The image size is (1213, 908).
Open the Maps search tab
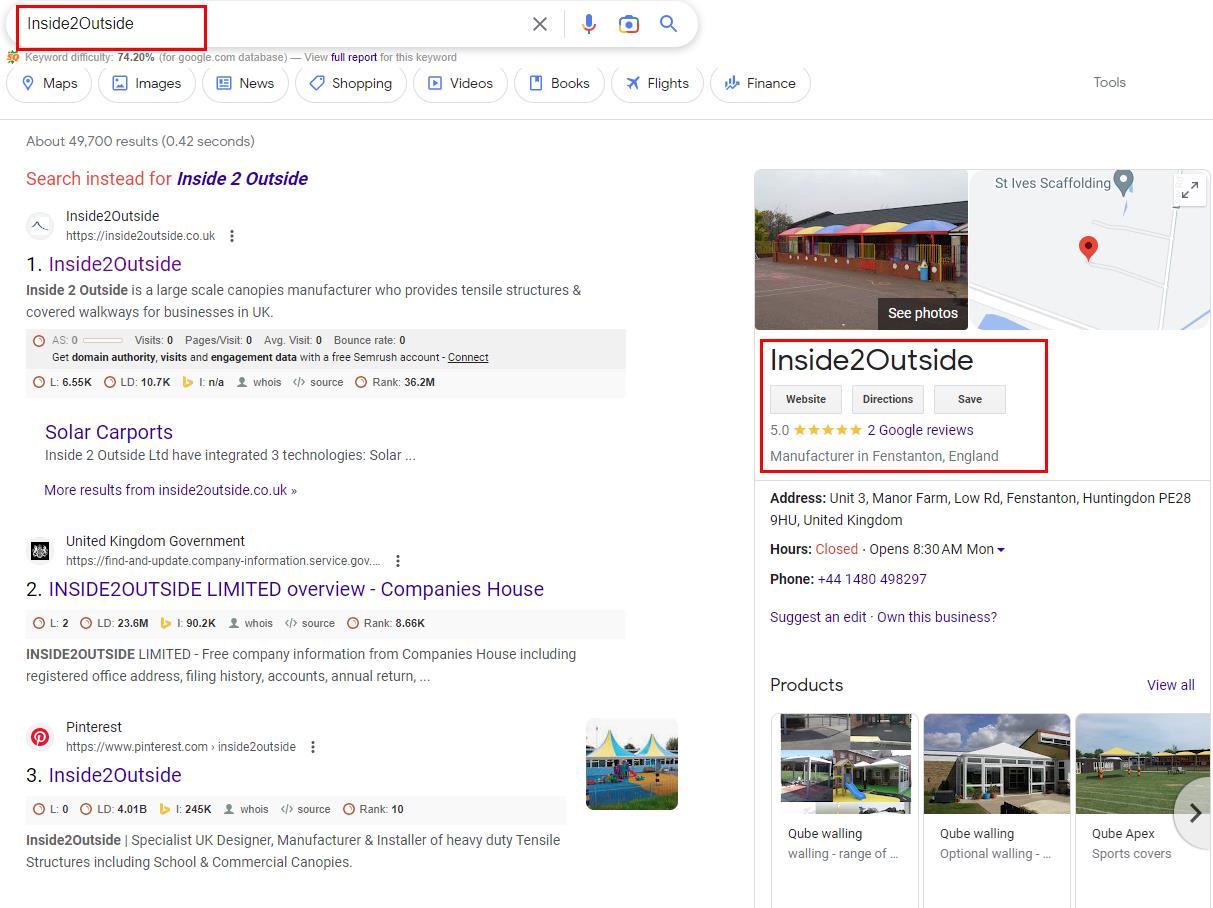pos(49,83)
